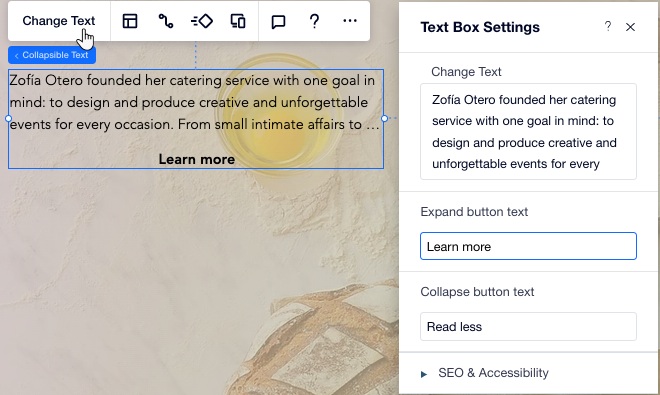This screenshot has width=660, height=395.
Task: Click the right resize handle of the text box
Action: [x=384, y=119]
